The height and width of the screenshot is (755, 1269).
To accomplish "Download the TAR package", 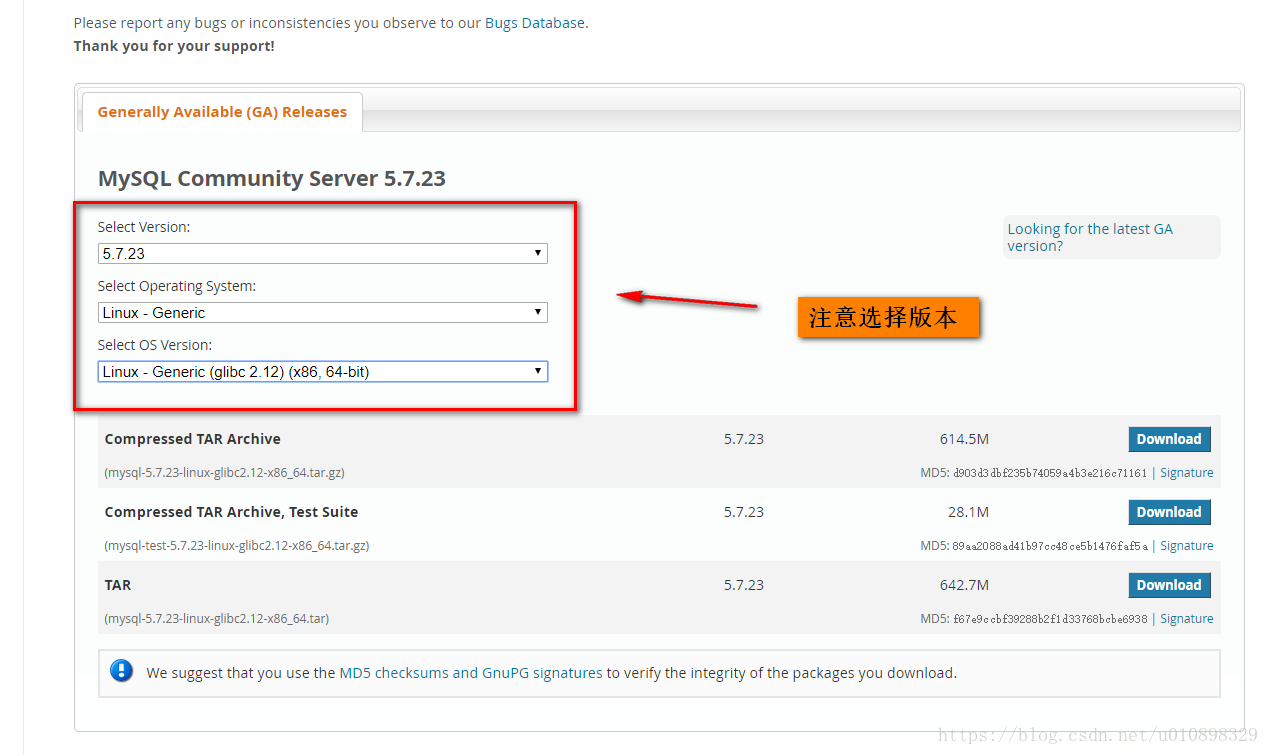I will tap(1169, 585).
